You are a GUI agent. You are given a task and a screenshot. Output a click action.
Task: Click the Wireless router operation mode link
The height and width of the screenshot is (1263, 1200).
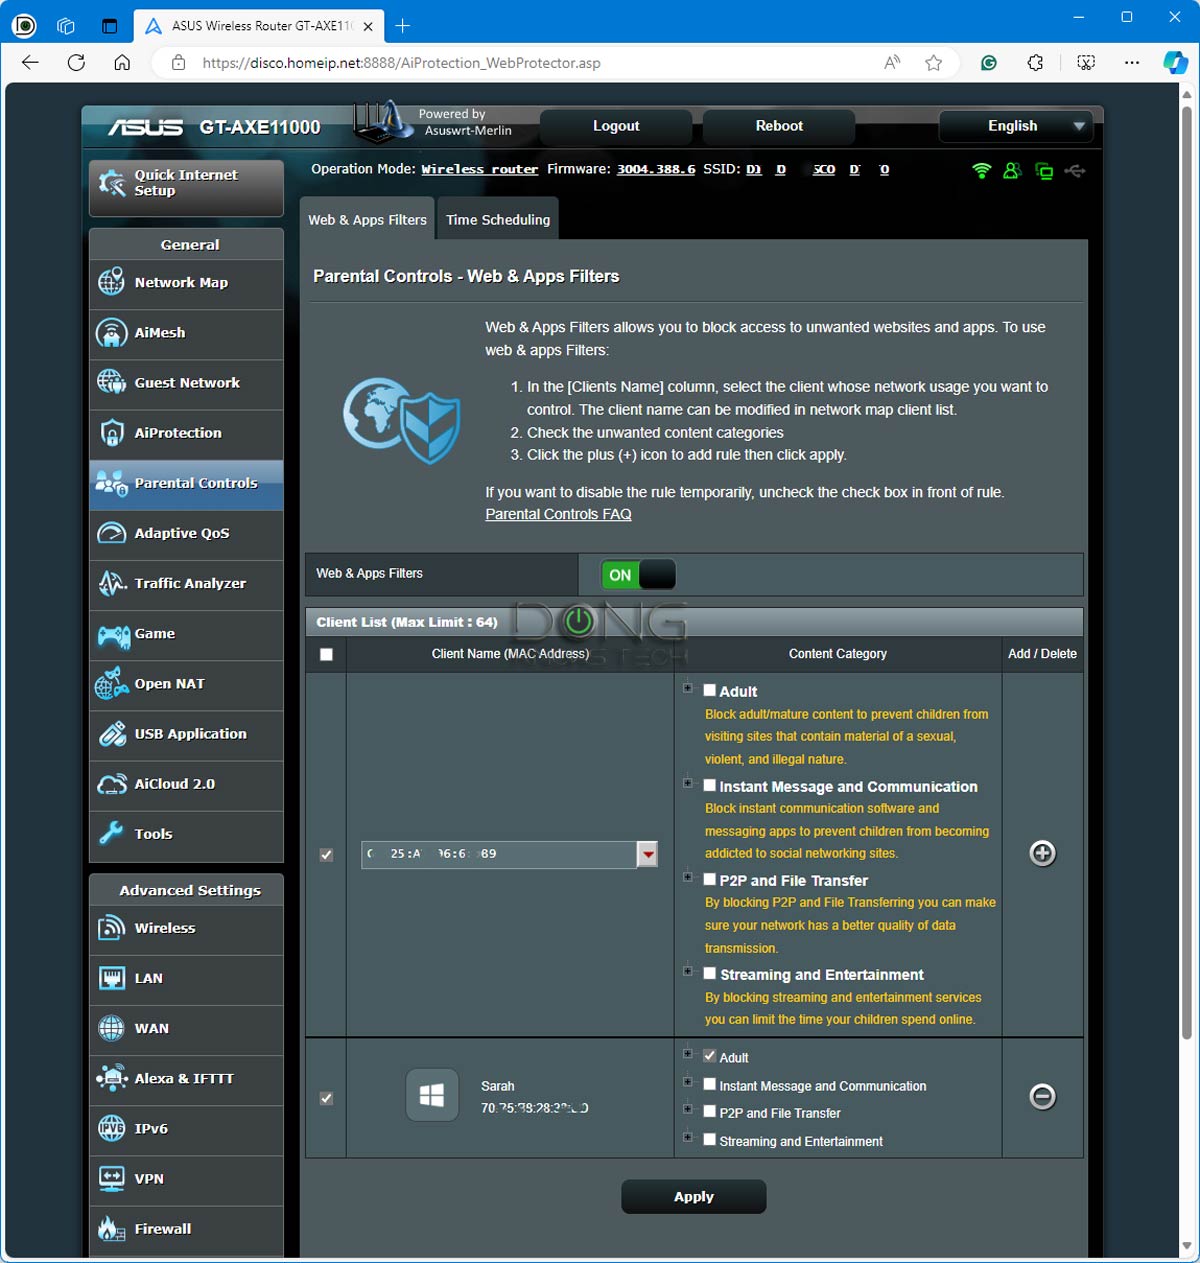click(480, 169)
